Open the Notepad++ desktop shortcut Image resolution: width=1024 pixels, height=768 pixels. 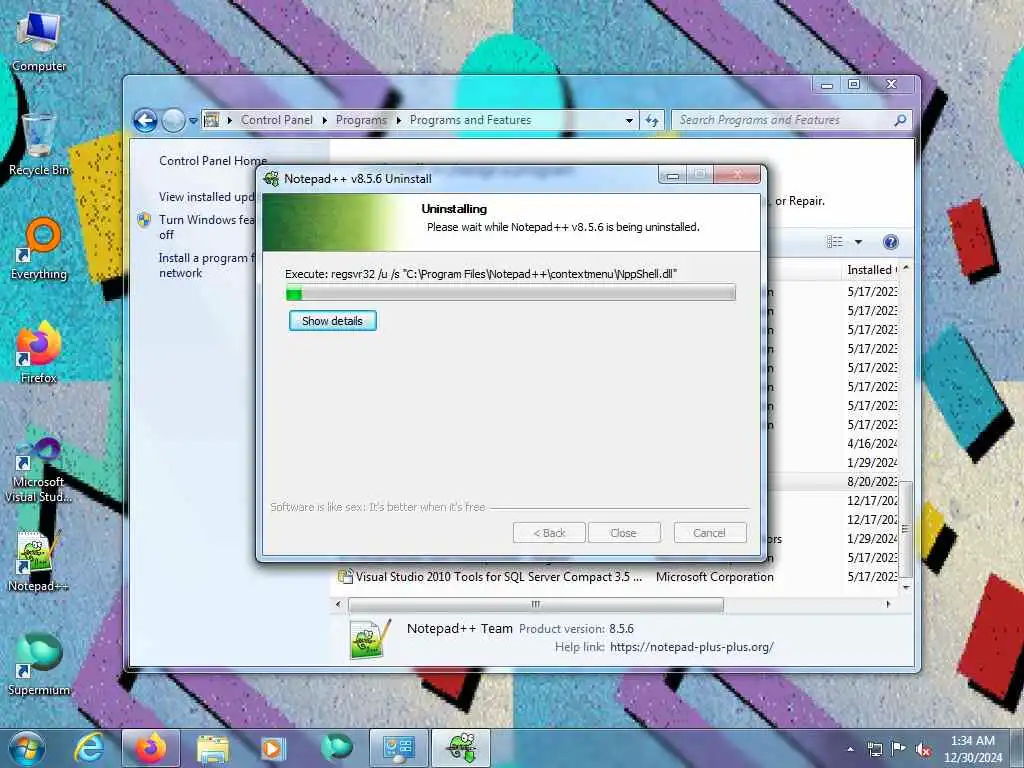pos(39,560)
